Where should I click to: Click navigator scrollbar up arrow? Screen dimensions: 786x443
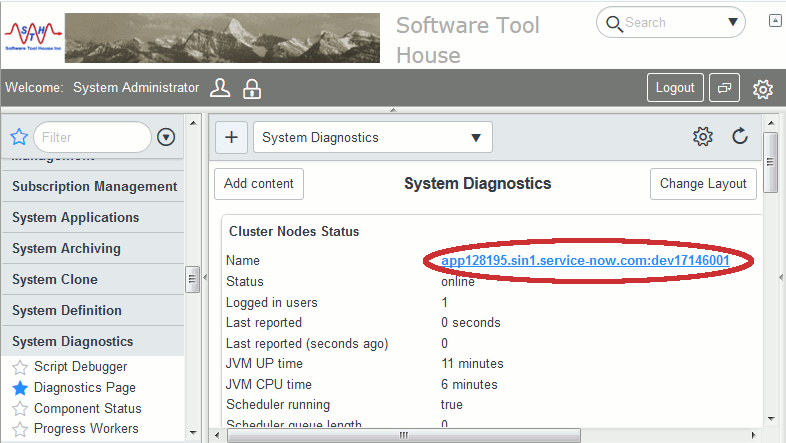pyautogui.click(x=193, y=123)
